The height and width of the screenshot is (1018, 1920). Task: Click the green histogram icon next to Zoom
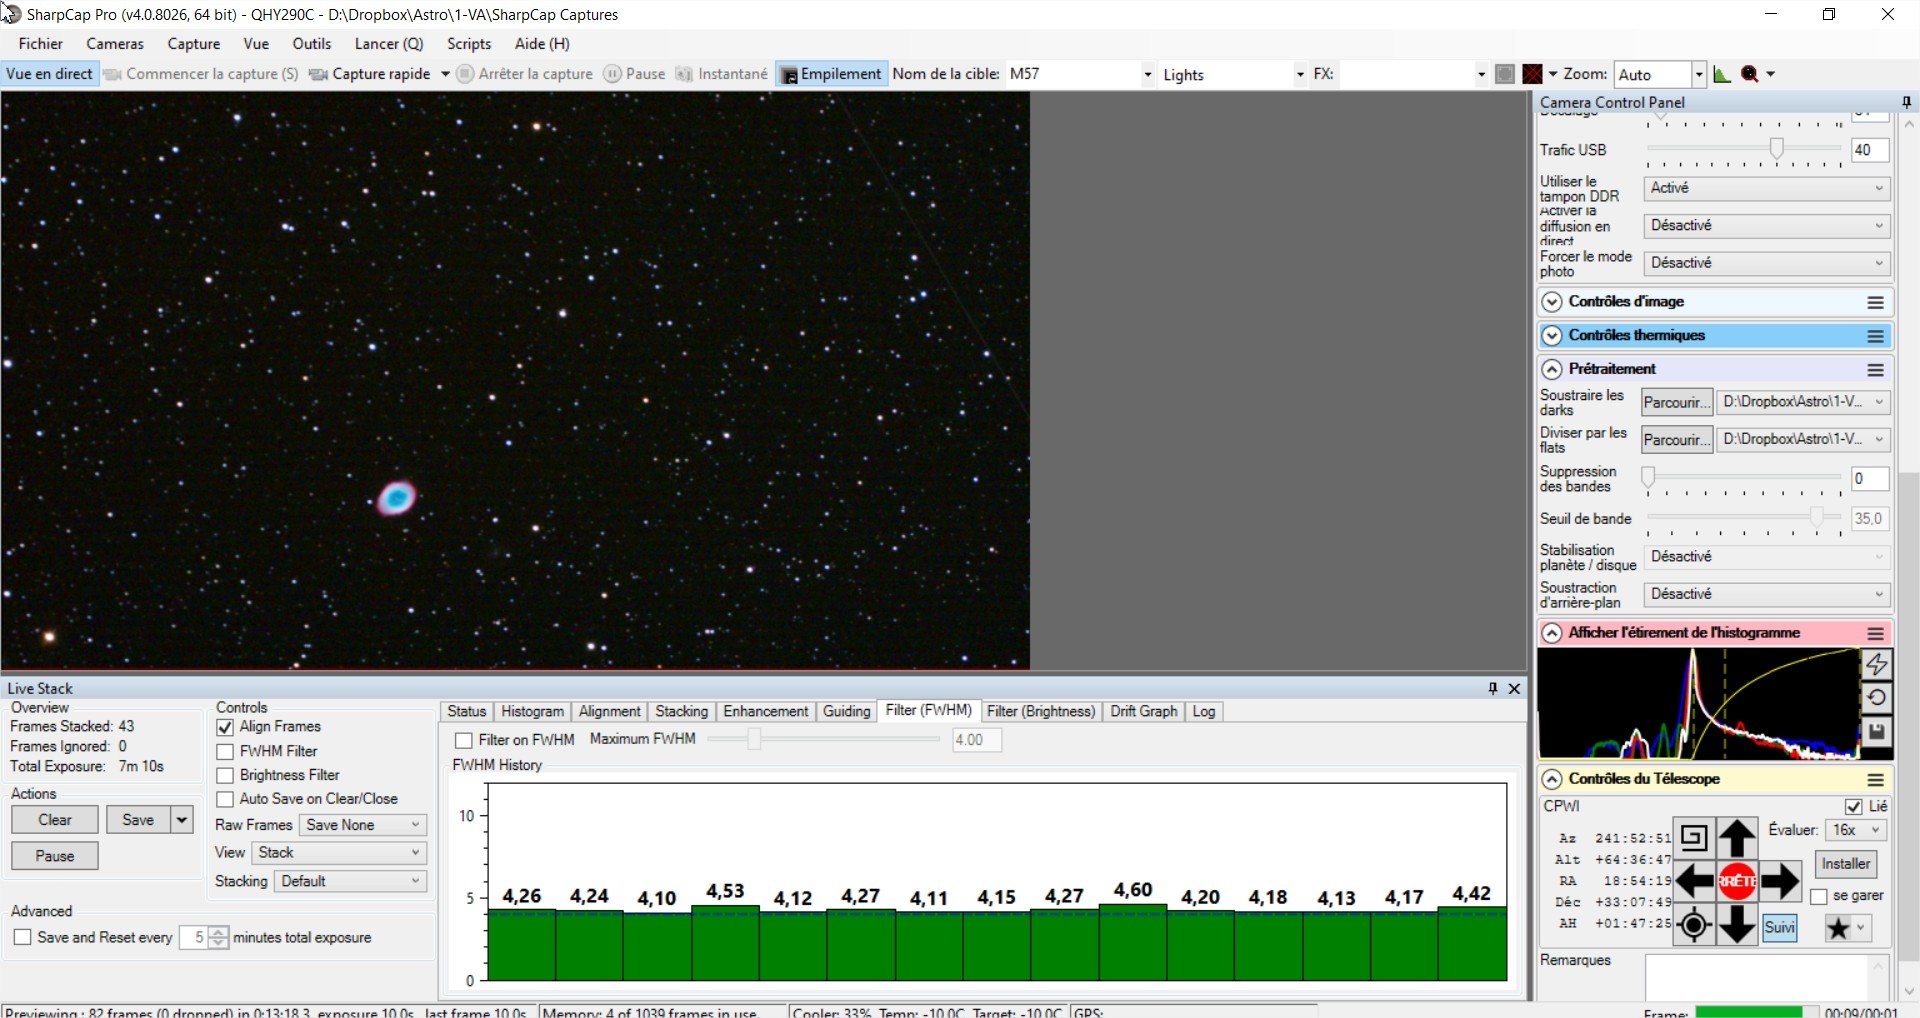tap(1722, 74)
